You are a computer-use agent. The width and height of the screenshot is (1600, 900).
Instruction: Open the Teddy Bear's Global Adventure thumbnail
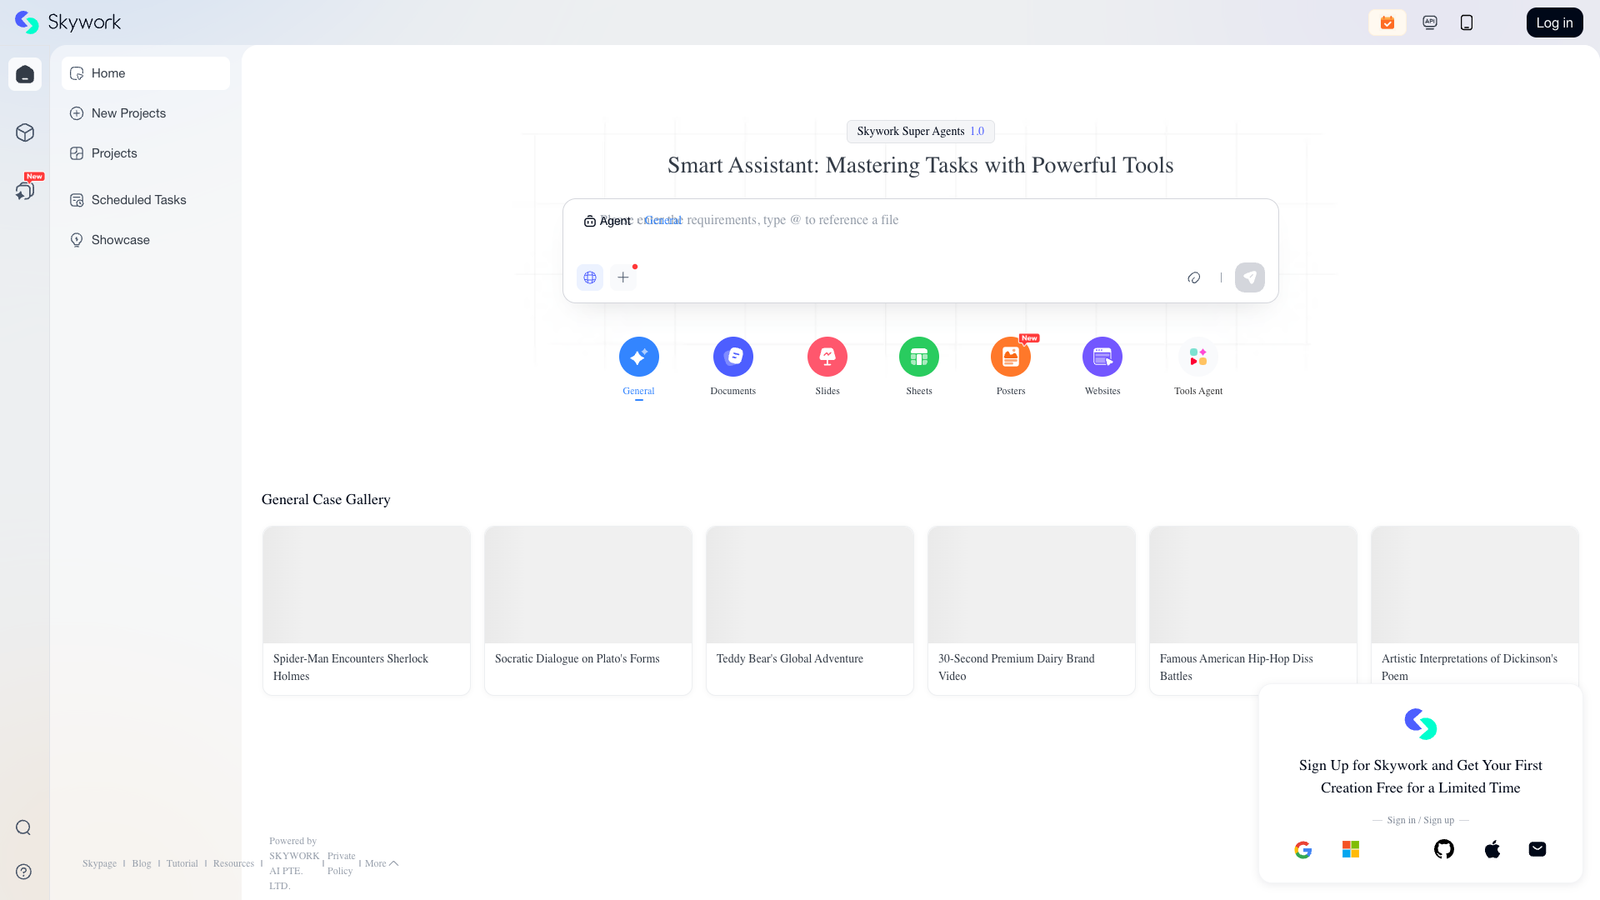(810, 585)
